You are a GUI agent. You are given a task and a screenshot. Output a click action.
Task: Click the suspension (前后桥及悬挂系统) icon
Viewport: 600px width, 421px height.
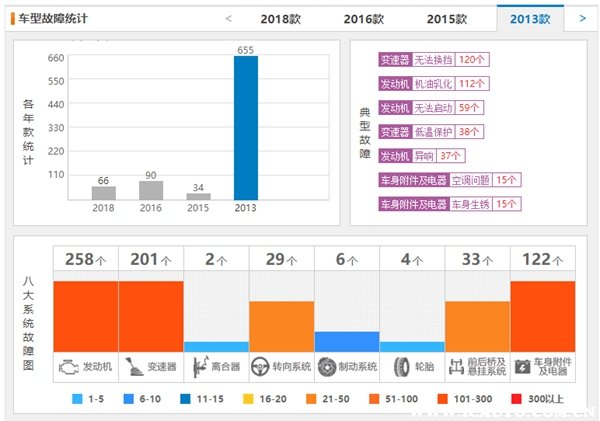pos(456,367)
